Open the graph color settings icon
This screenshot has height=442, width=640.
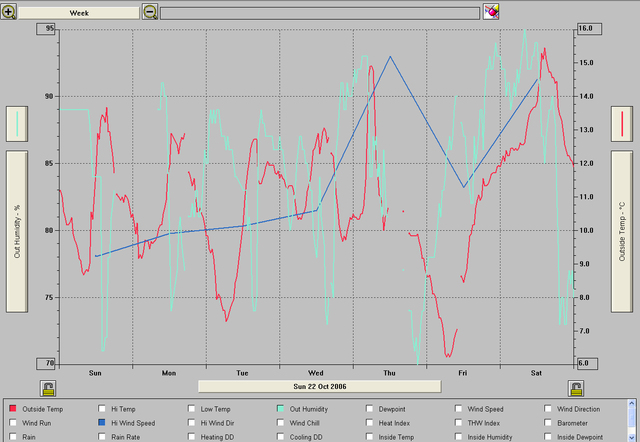(491, 12)
